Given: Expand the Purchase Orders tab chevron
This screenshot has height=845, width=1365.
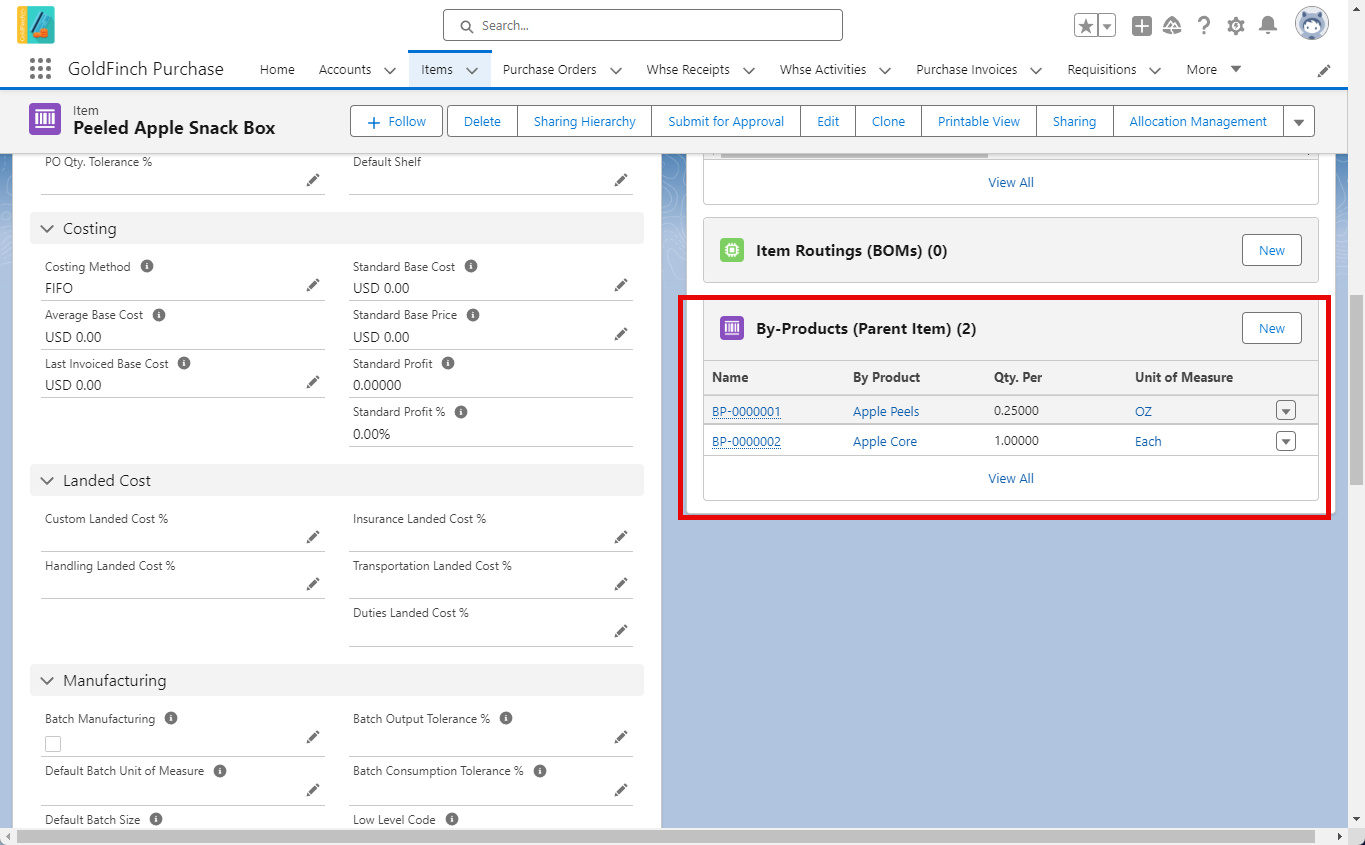Looking at the screenshot, I should click(x=616, y=70).
